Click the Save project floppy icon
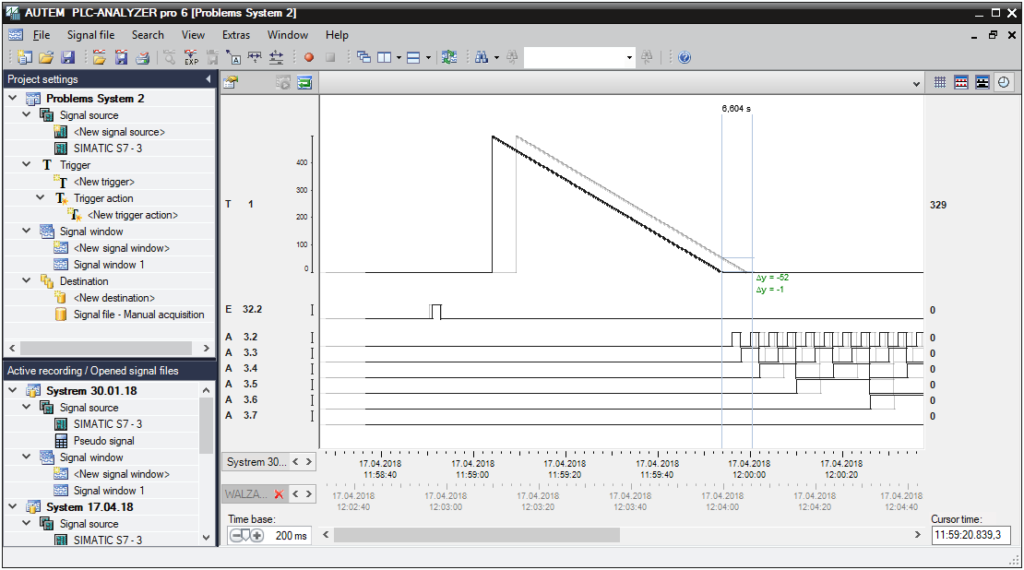This screenshot has height=570, width=1024. [x=68, y=57]
